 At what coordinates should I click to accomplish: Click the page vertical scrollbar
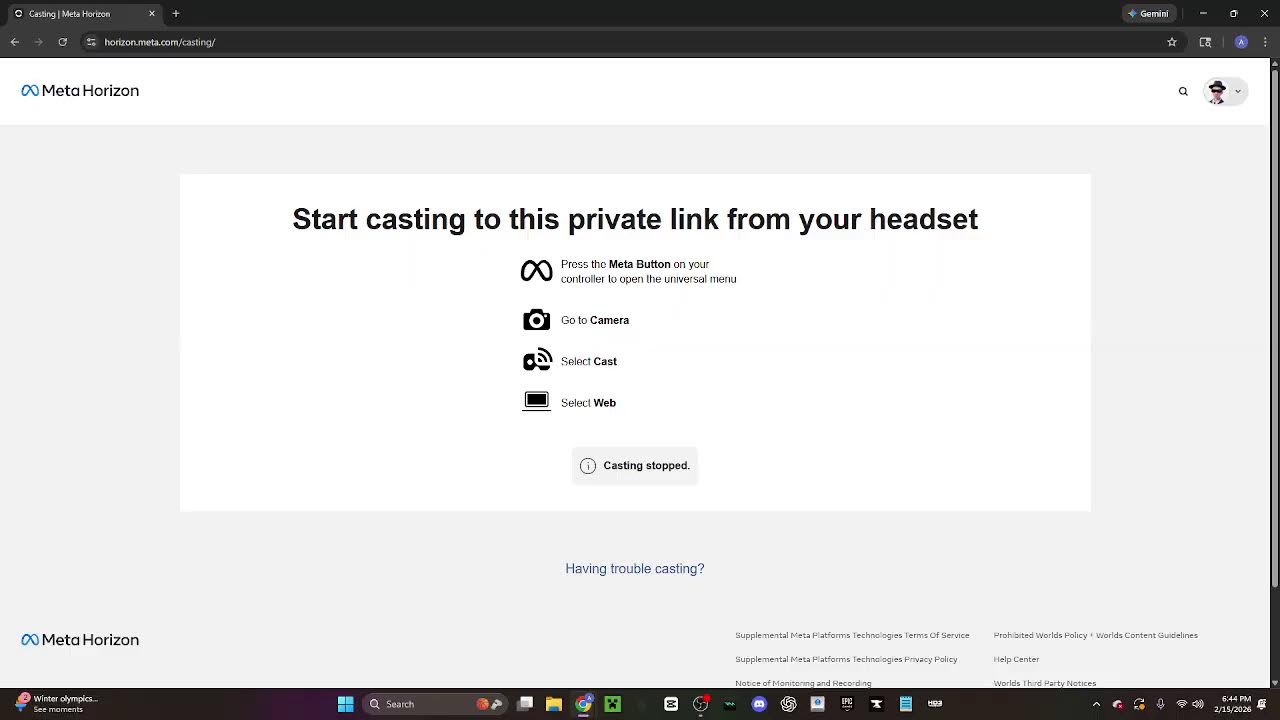click(1274, 328)
